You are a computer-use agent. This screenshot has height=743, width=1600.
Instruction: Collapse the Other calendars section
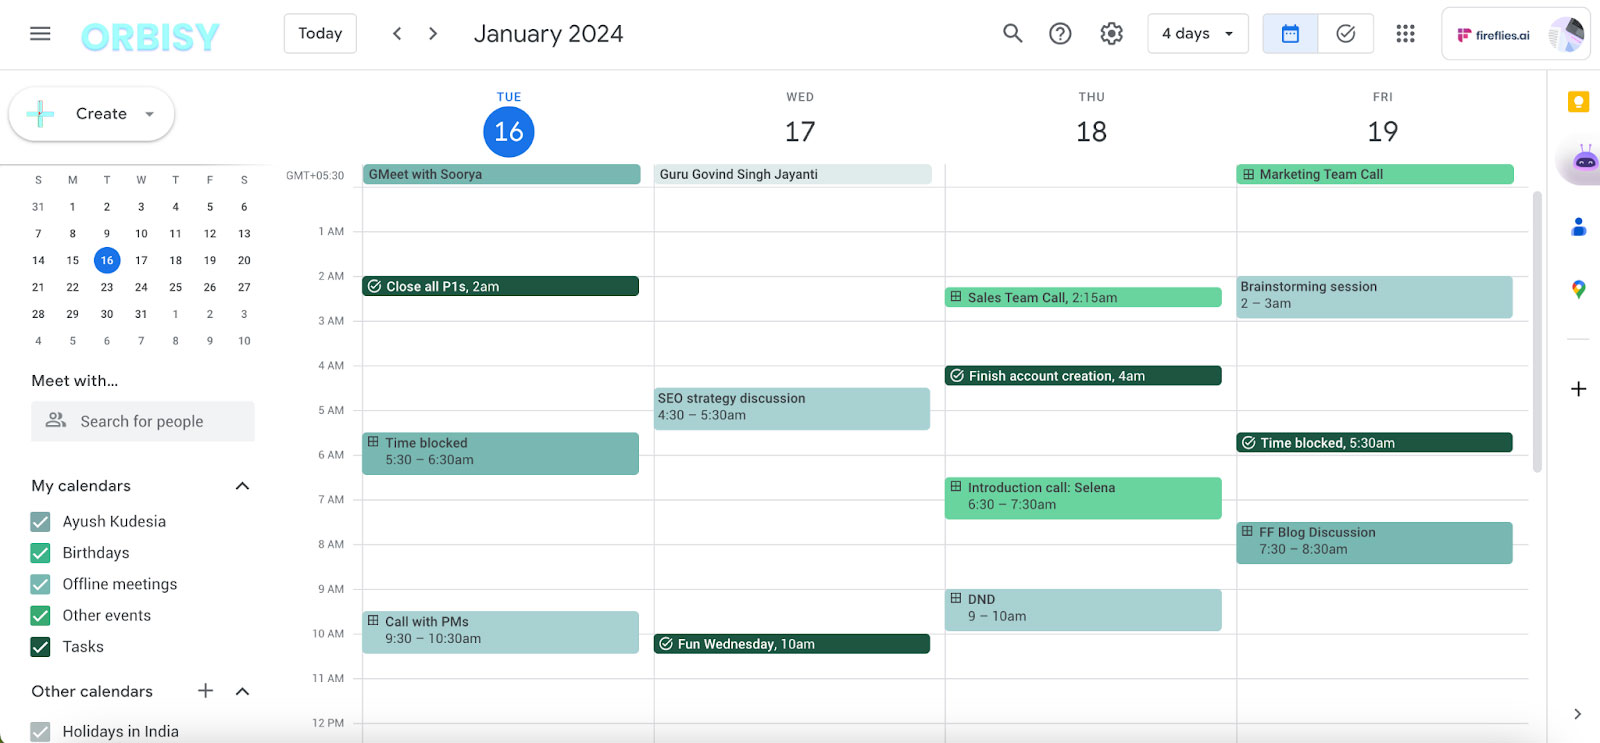(242, 691)
